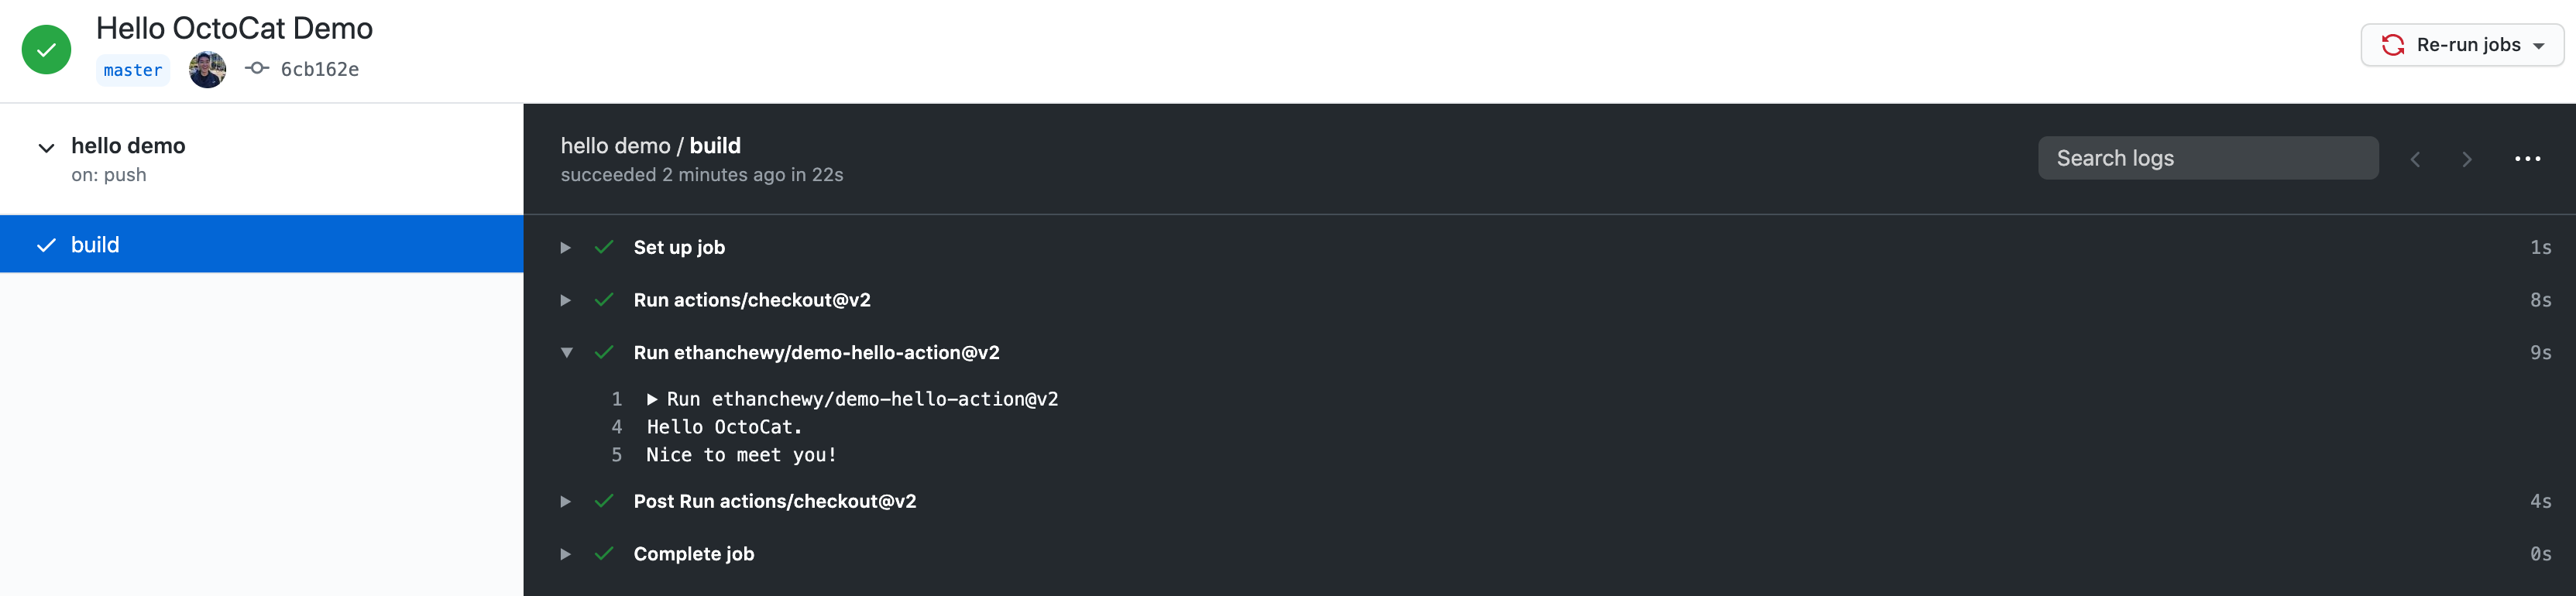This screenshot has height=596, width=2576.
Task: Expand the Post Run actions/checkout@v2 step
Action: [x=566, y=501]
